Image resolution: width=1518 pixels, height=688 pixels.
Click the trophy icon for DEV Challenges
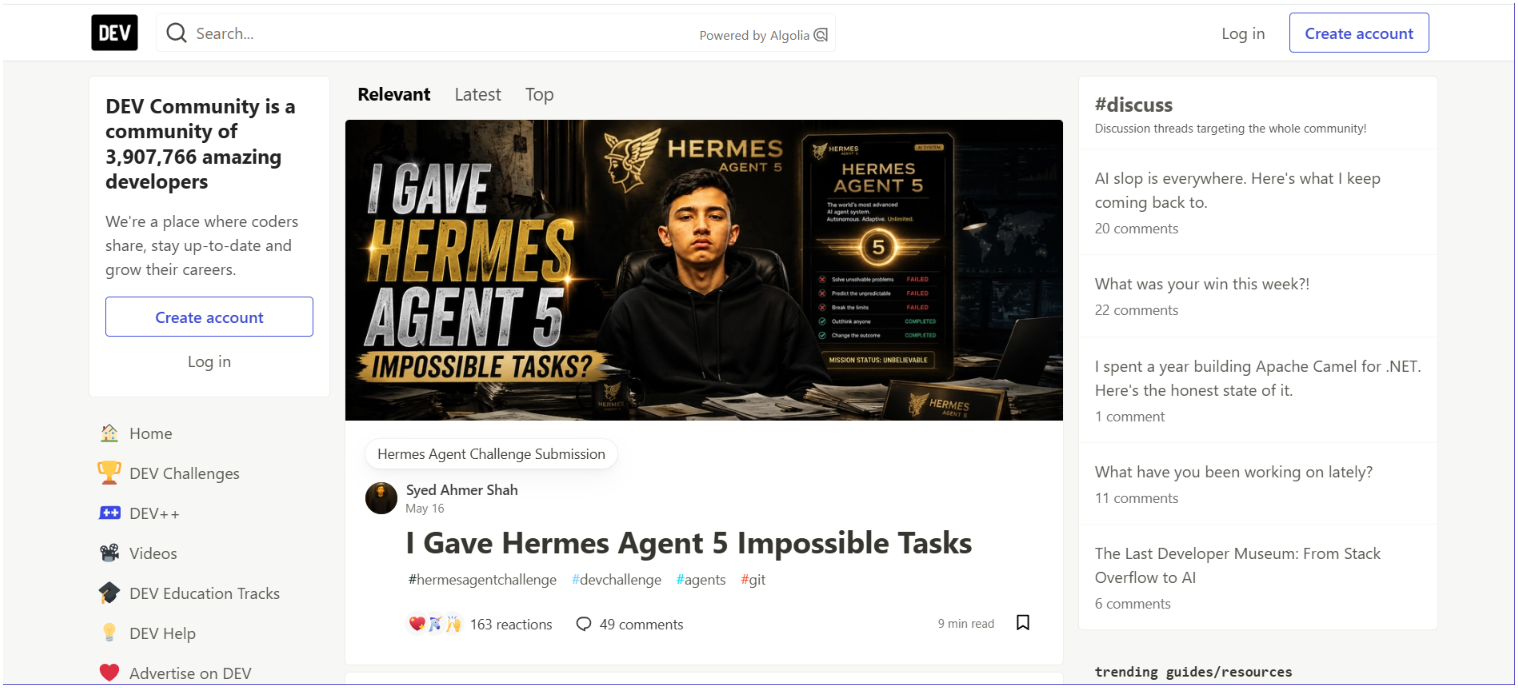[109, 473]
